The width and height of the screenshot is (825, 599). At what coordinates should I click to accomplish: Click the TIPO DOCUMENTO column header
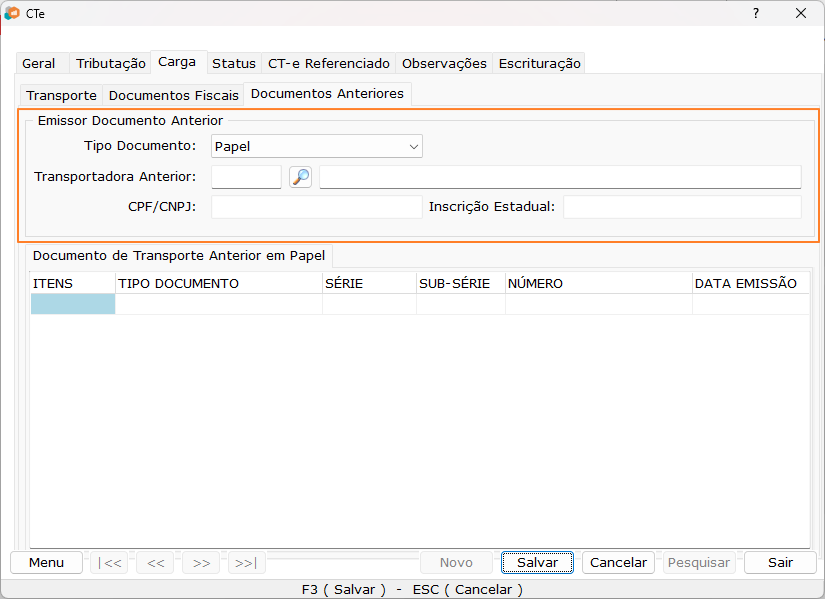(x=219, y=283)
